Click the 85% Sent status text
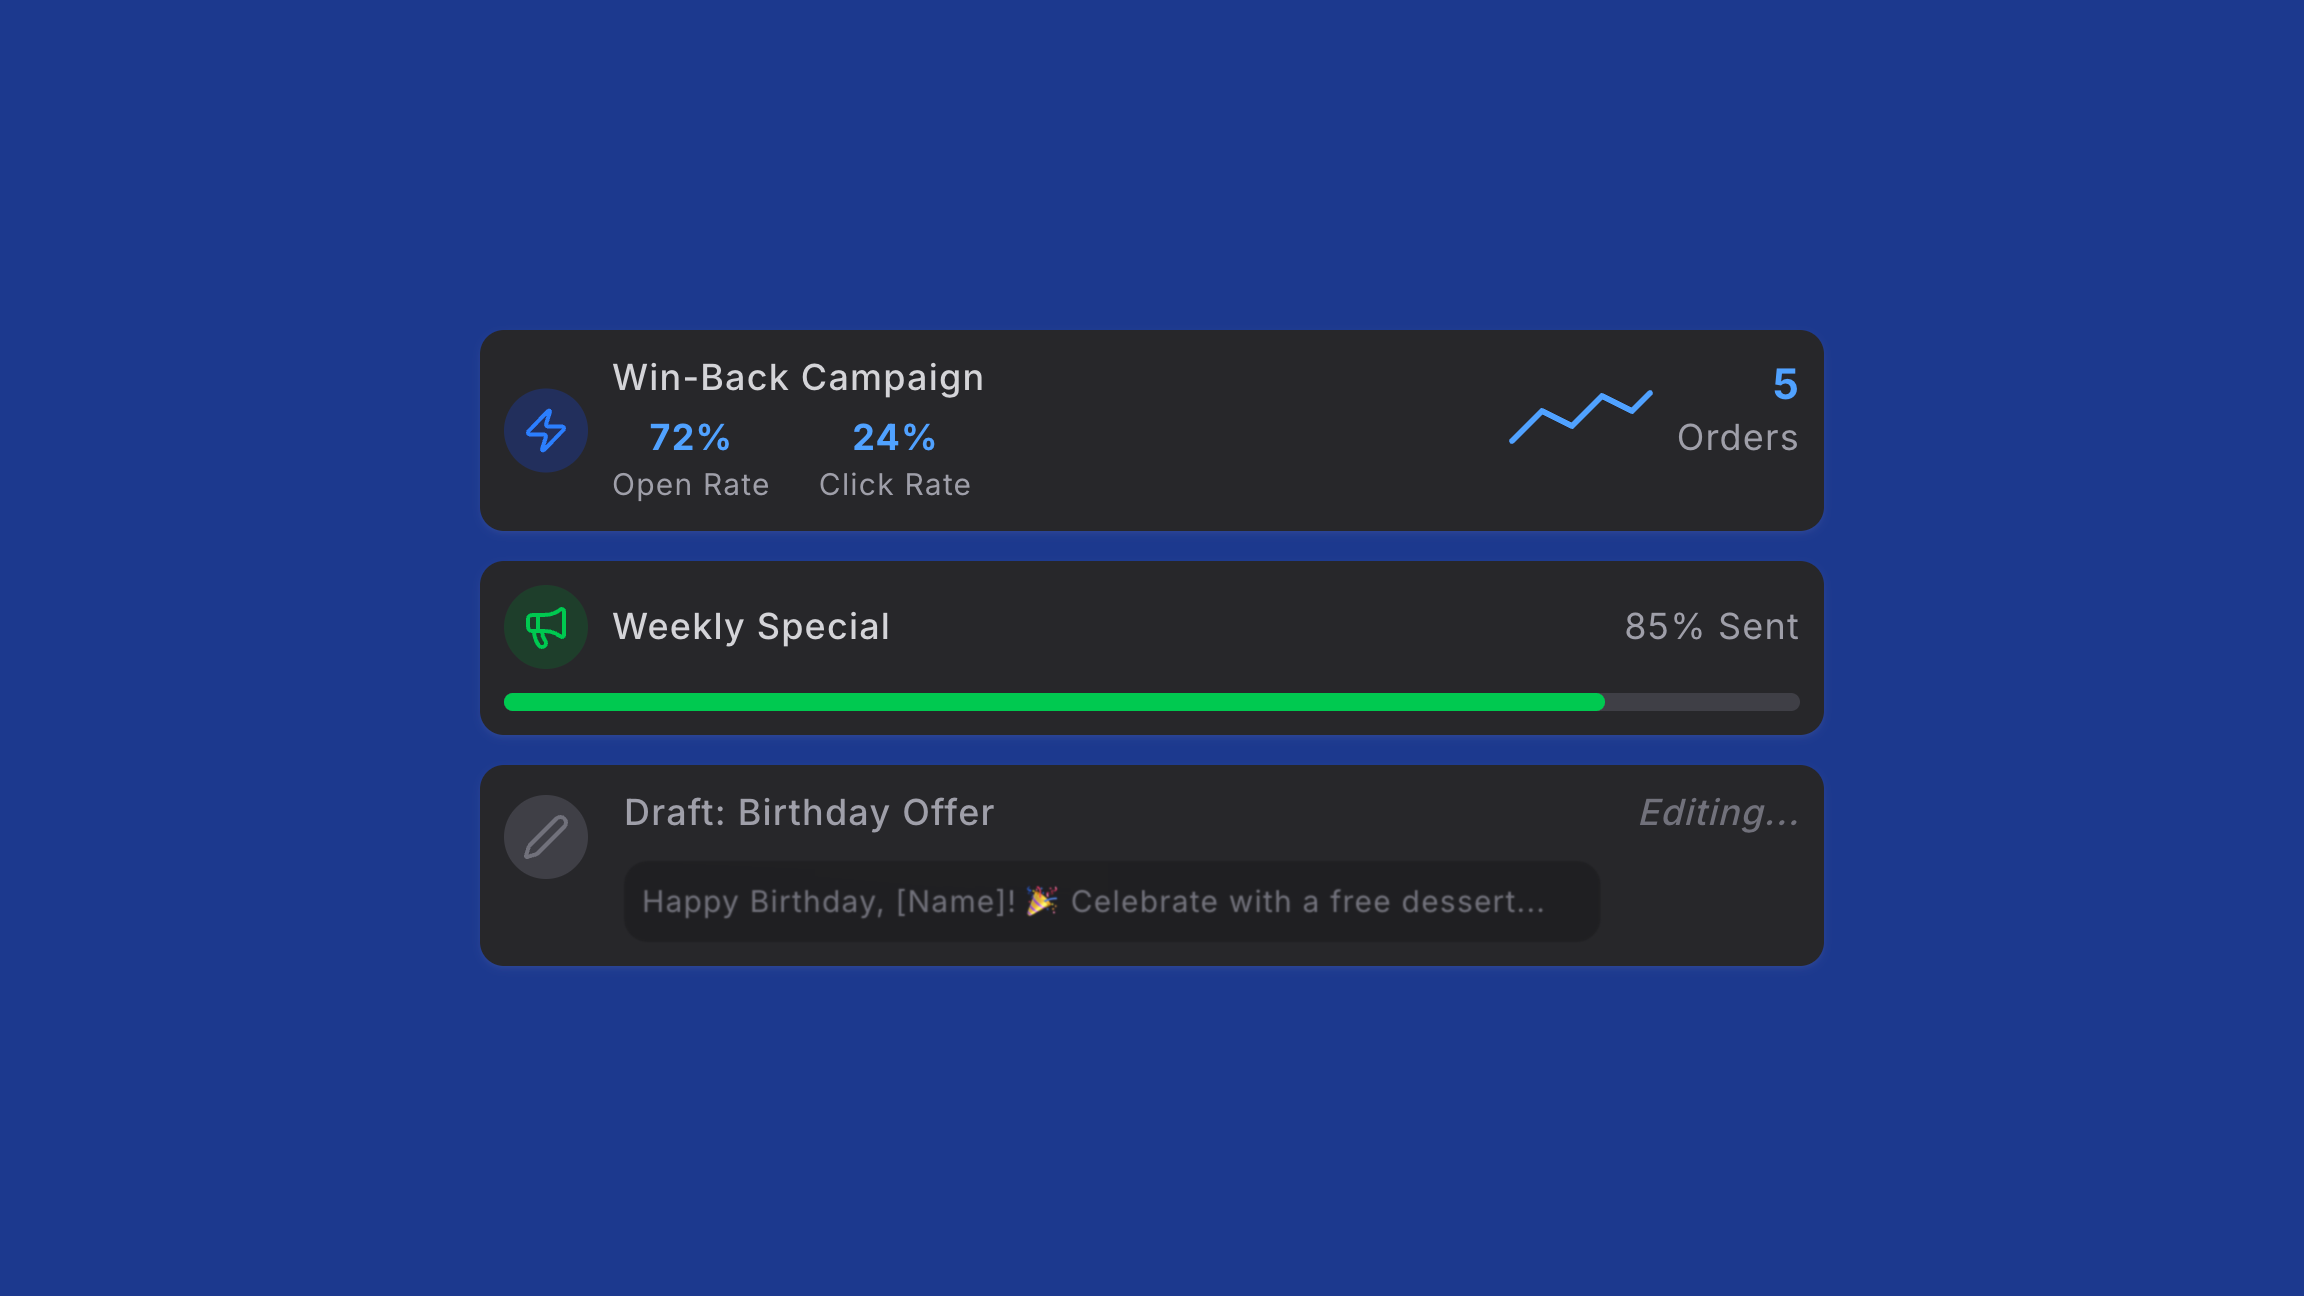Image resolution: width=2304 pixels, height=1296 pixels. (1712, 626)
